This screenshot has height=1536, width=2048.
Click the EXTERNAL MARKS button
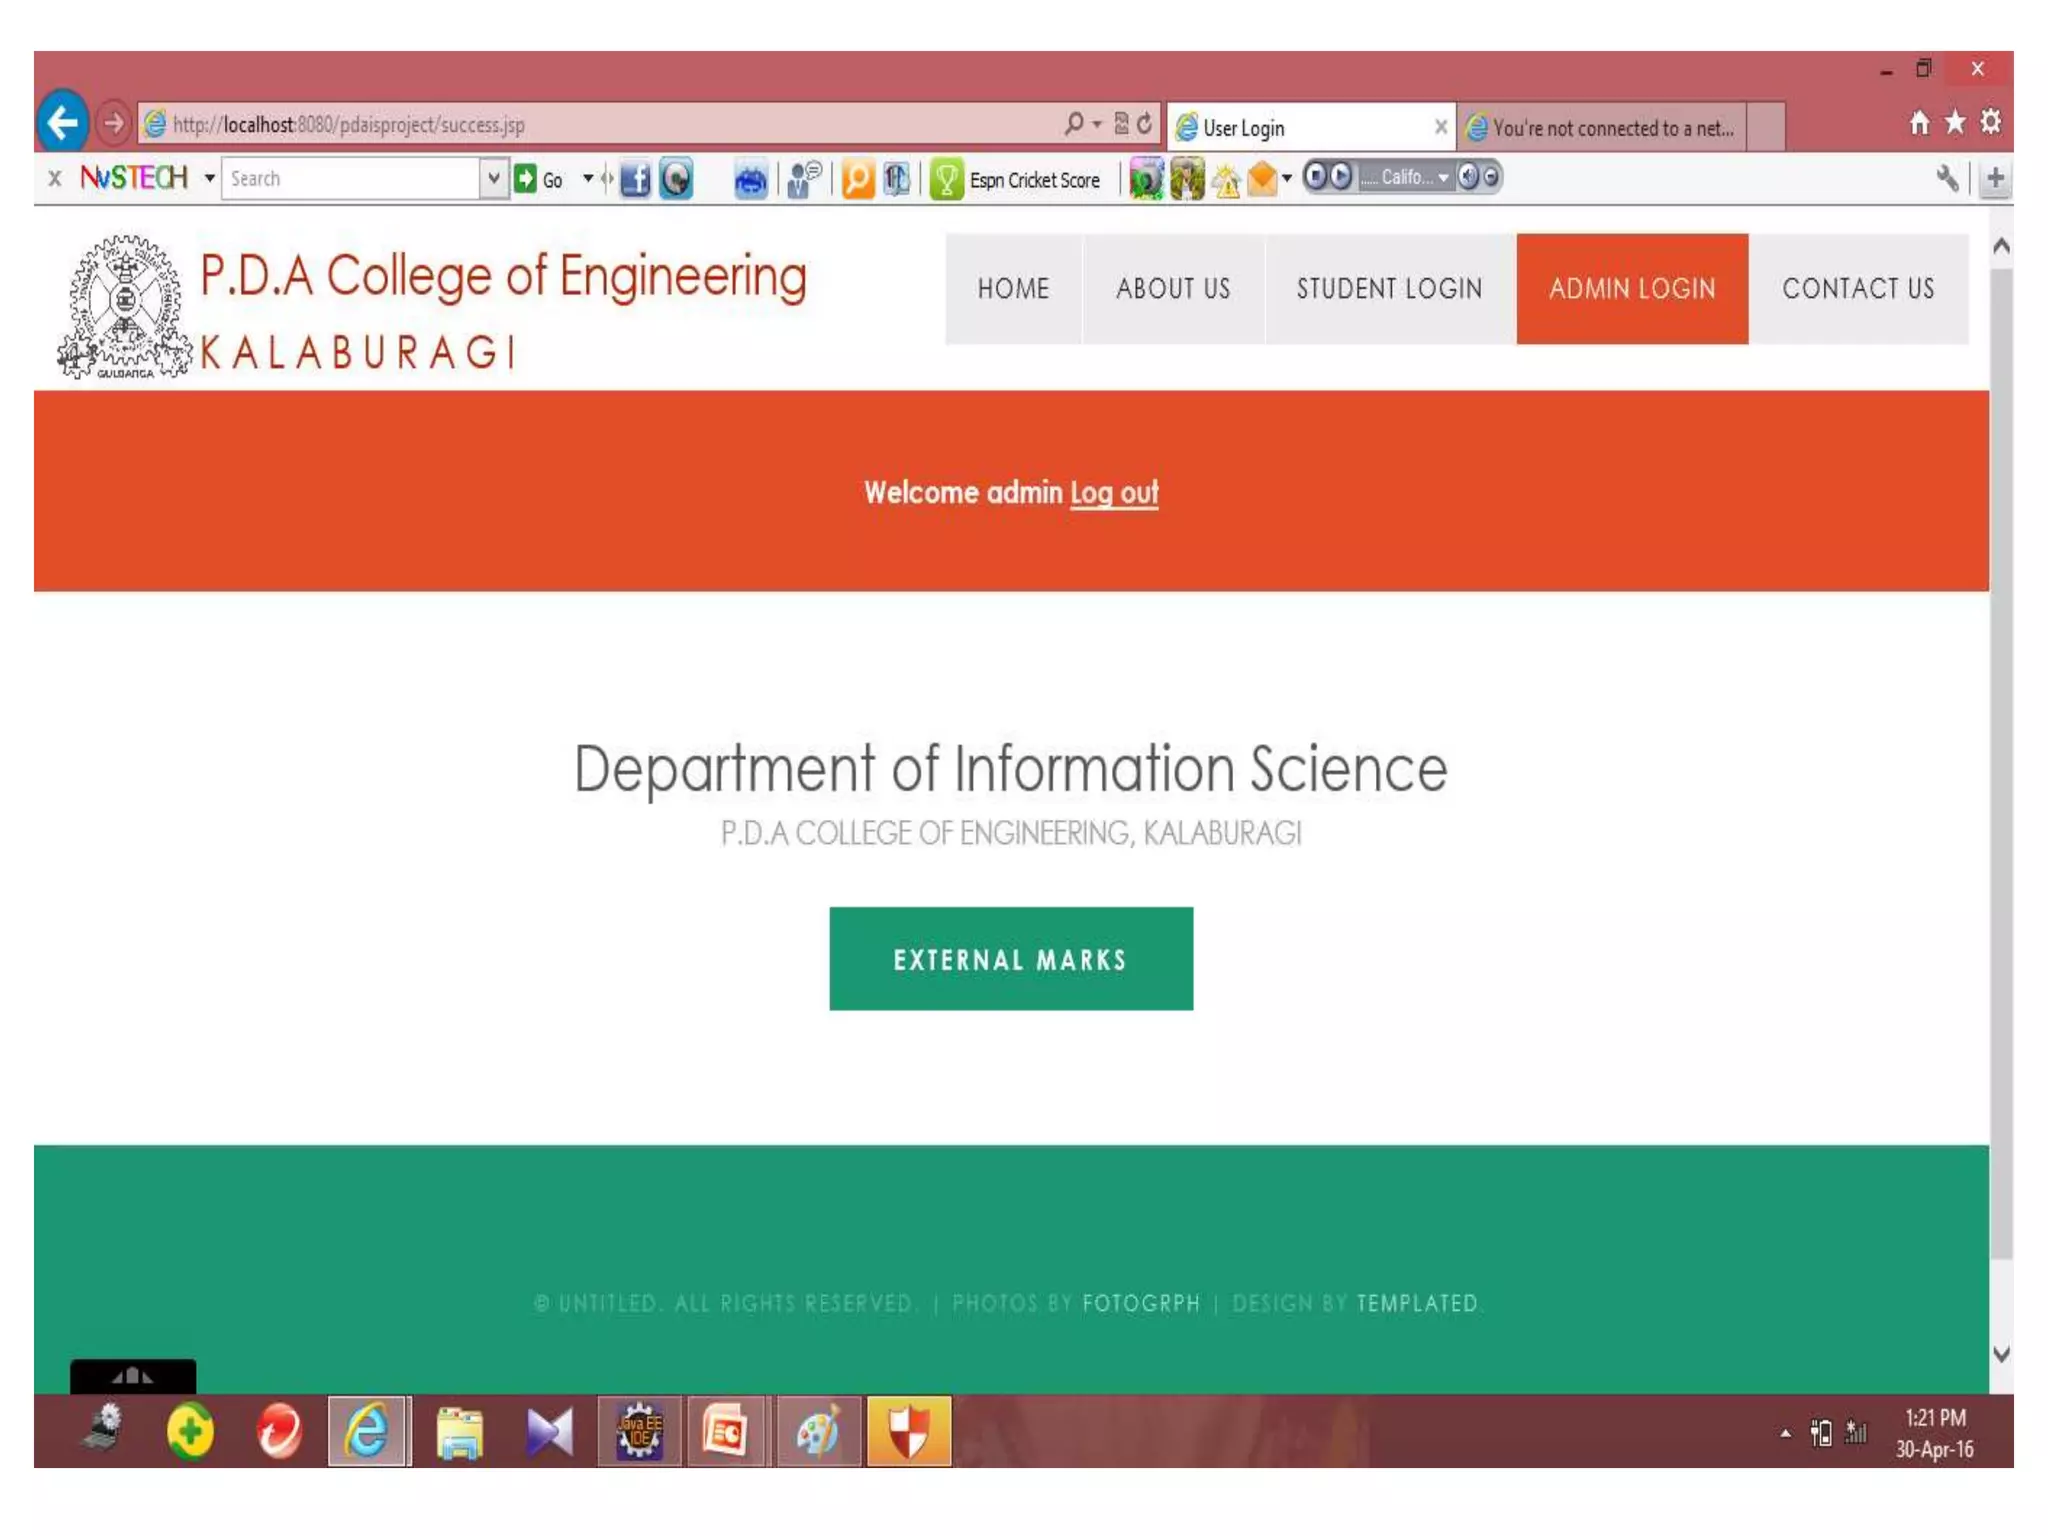point(1010,958)
